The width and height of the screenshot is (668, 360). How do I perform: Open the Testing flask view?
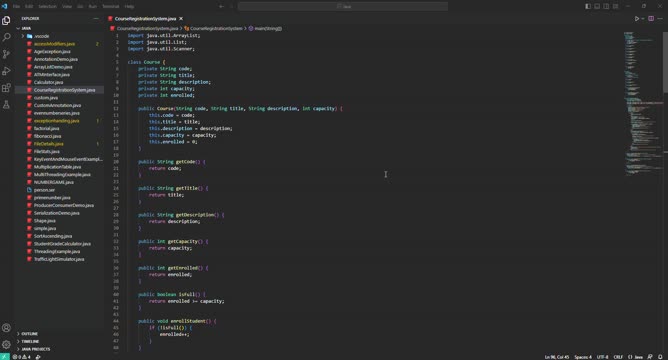click(6, 104)
